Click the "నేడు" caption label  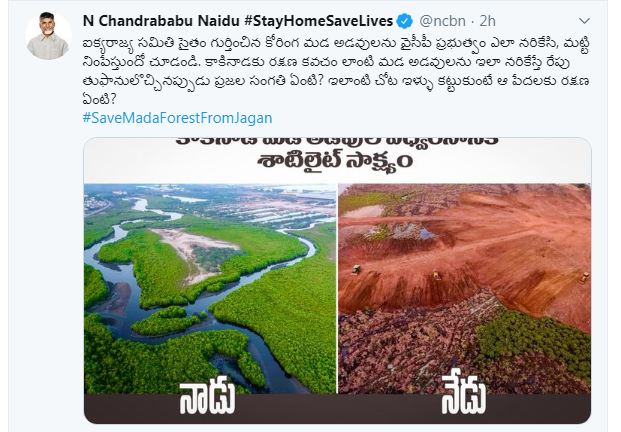point(463,397)
